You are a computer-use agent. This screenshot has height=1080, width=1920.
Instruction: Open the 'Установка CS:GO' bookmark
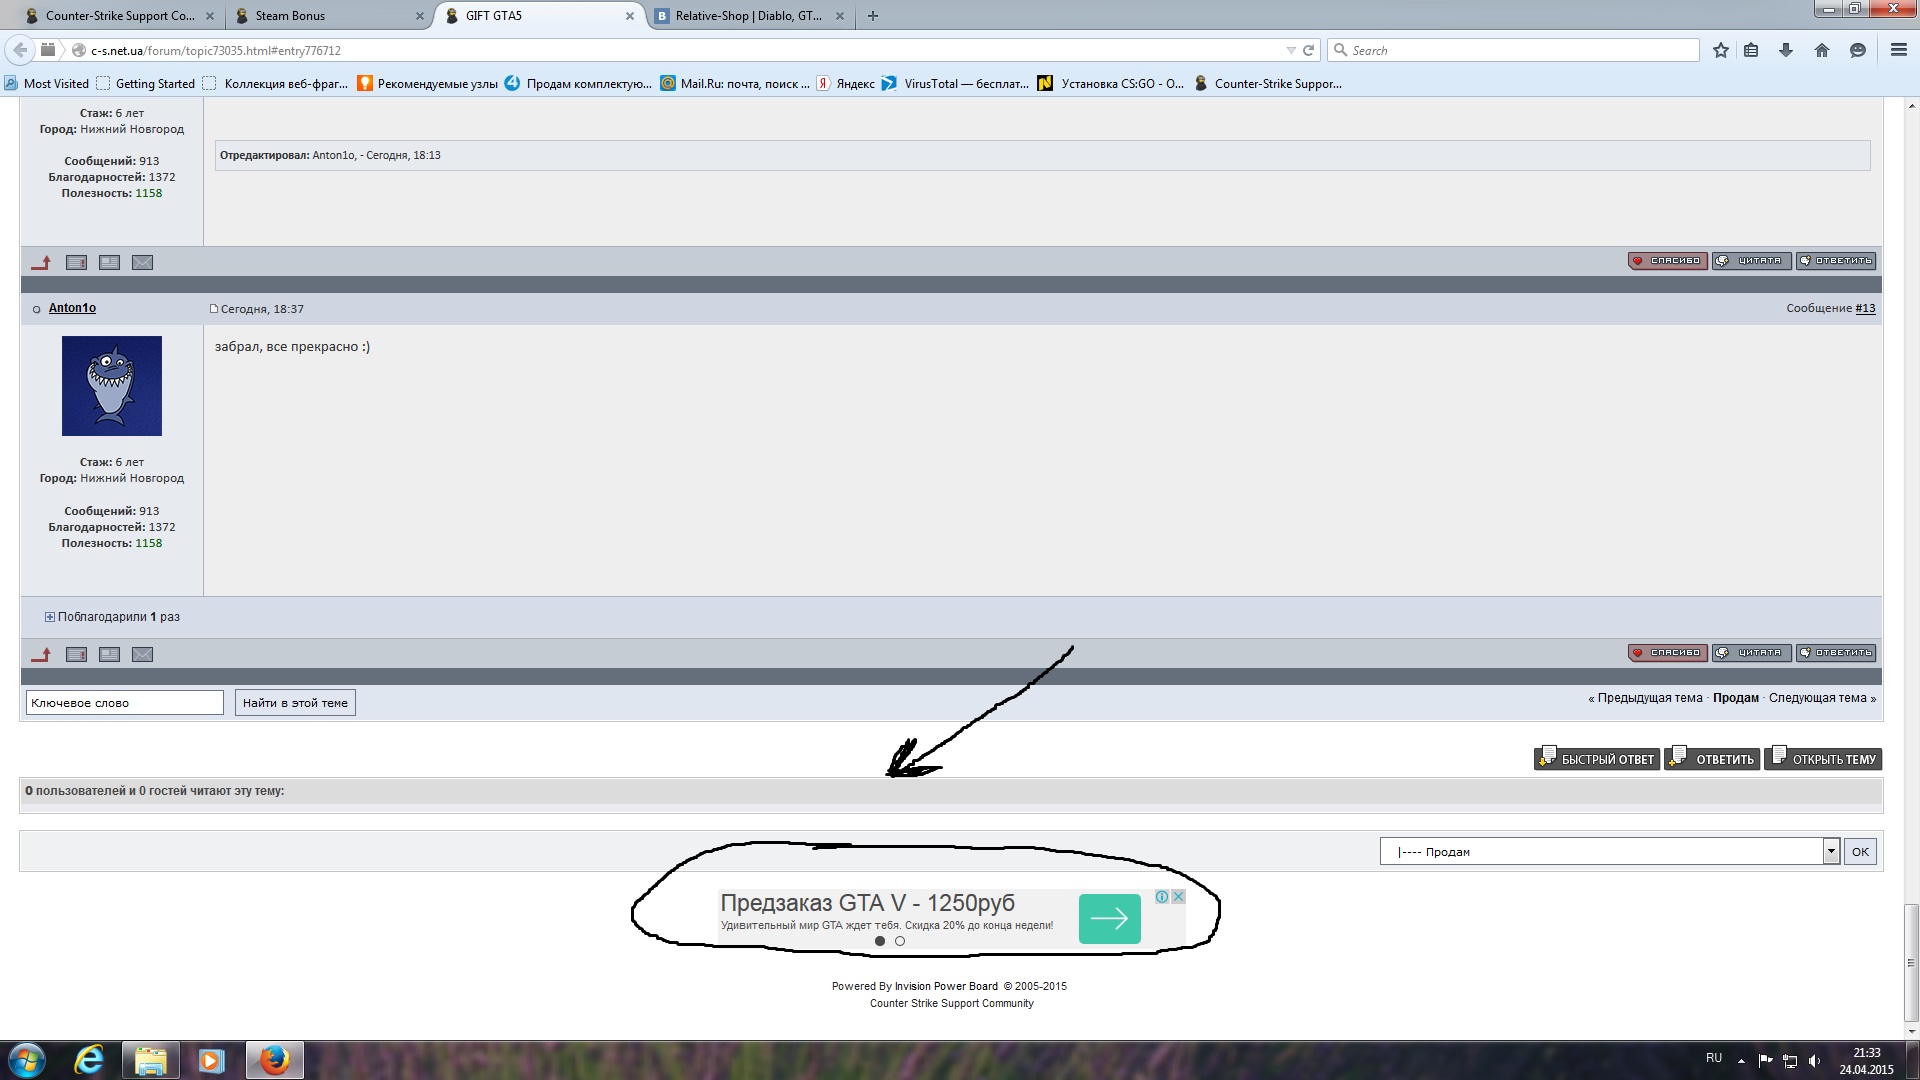[x=1111, y=84]
